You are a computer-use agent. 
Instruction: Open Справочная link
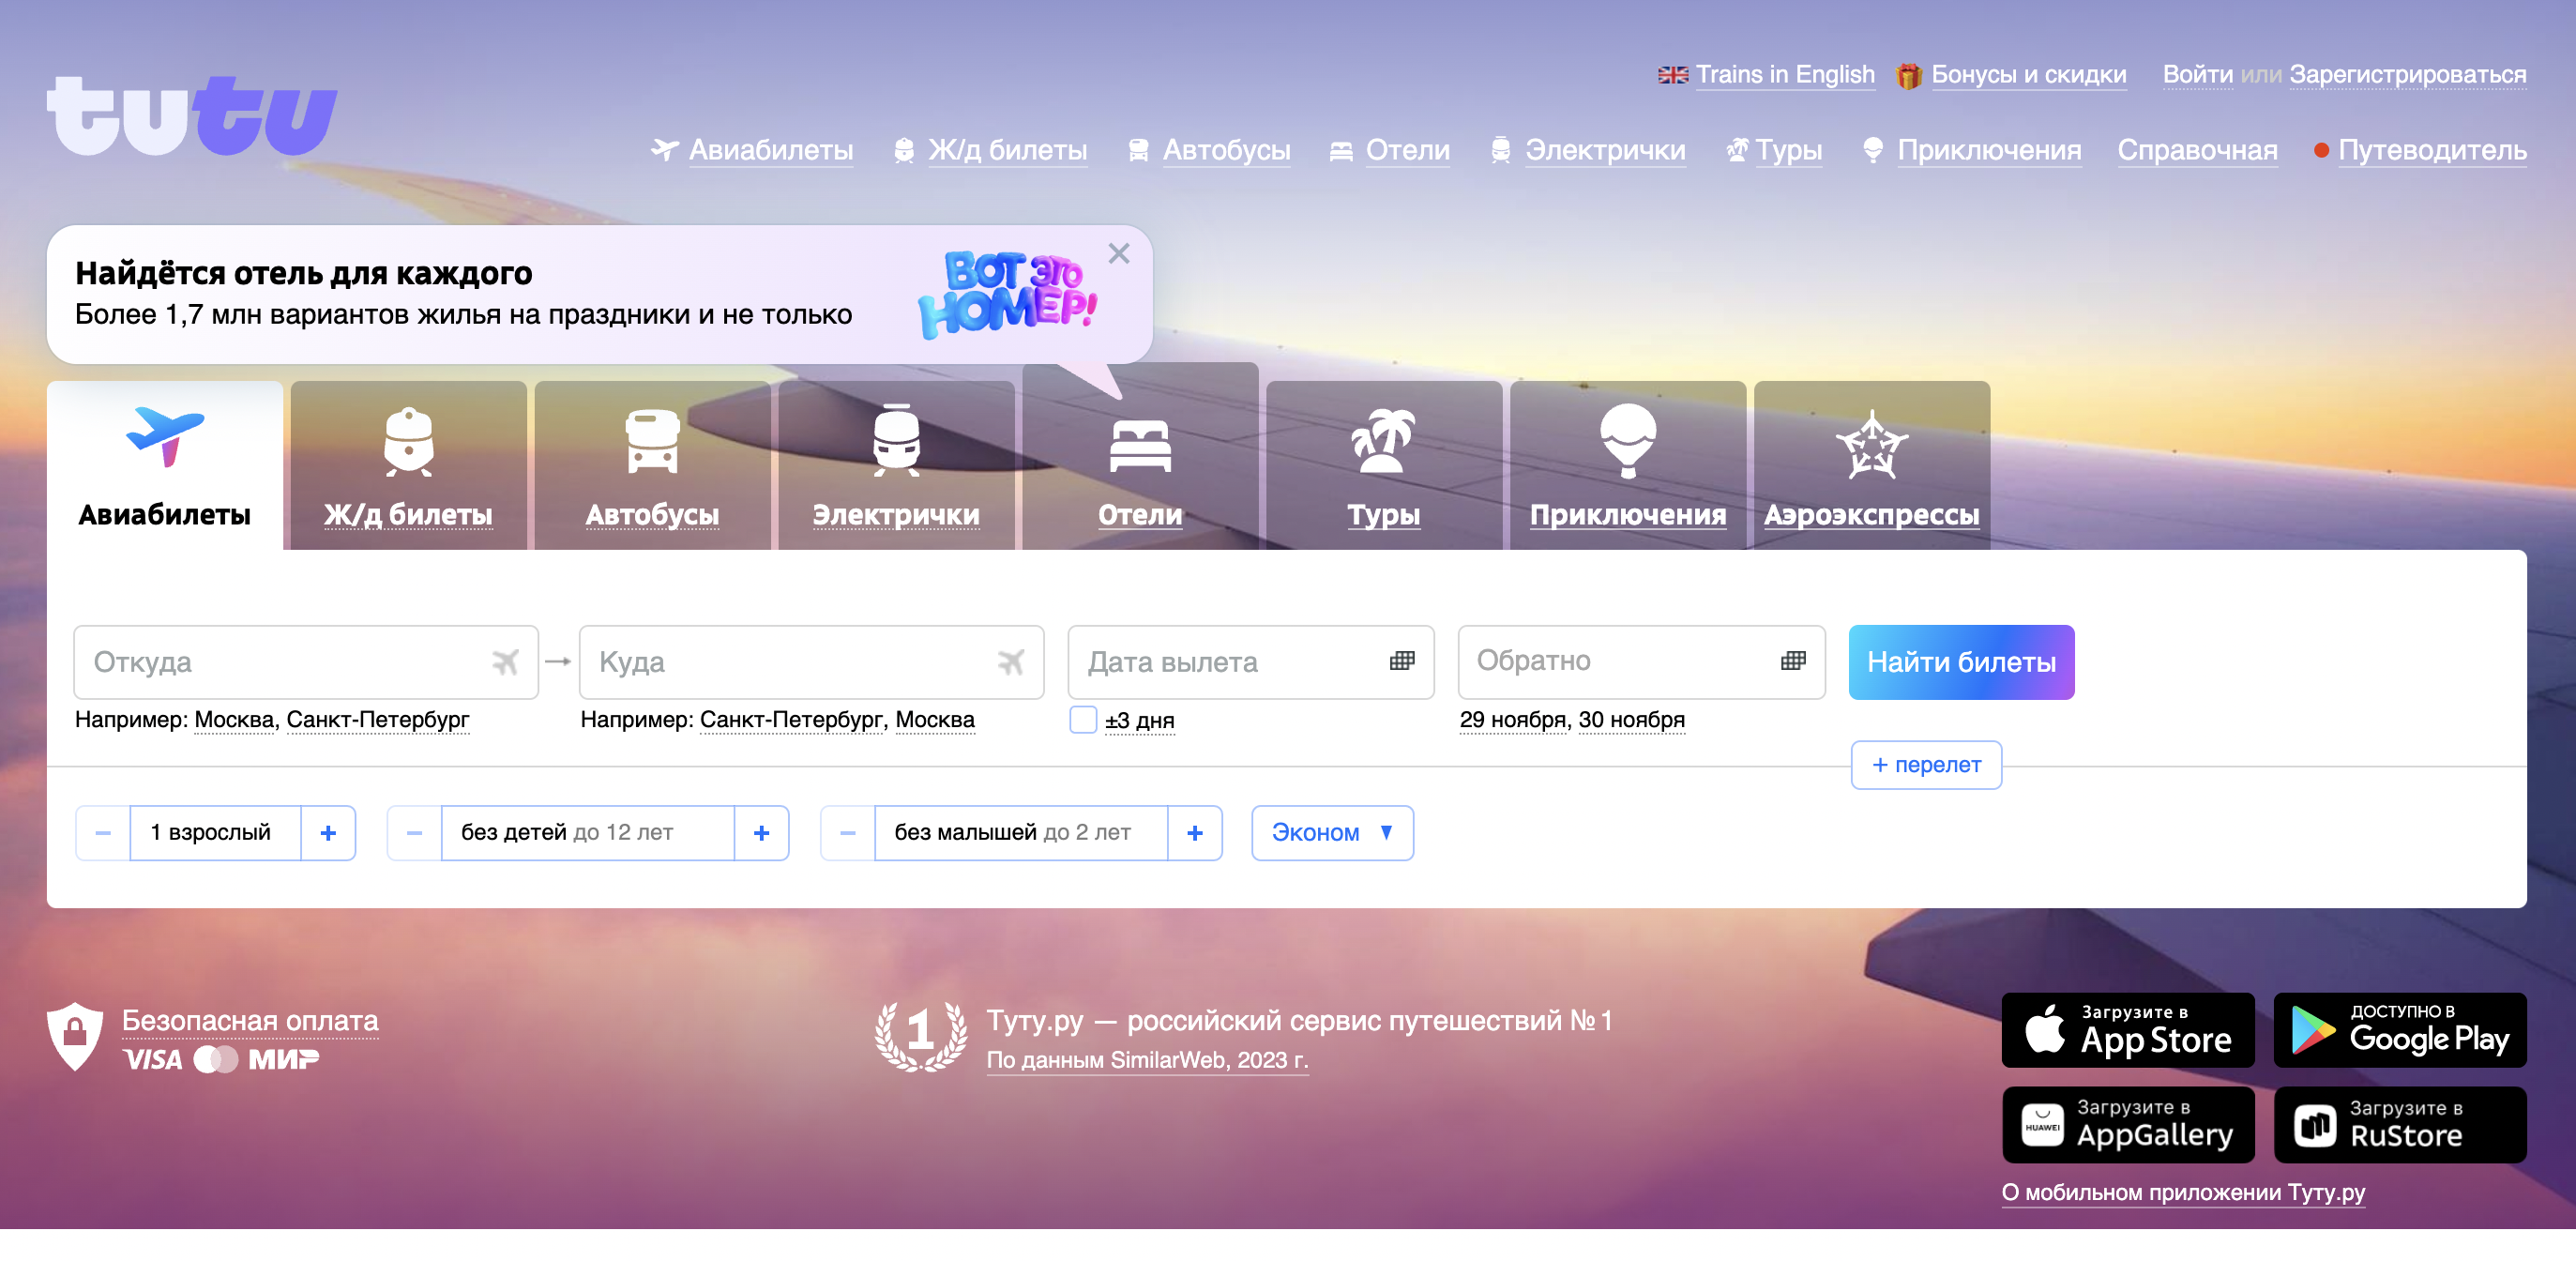pyautogui.click(x=2197, y=150)
